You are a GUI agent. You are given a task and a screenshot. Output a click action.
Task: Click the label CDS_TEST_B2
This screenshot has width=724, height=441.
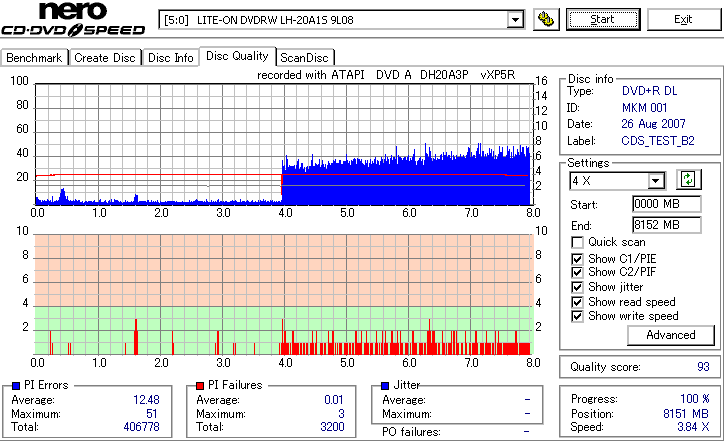[x=658, y=141]
